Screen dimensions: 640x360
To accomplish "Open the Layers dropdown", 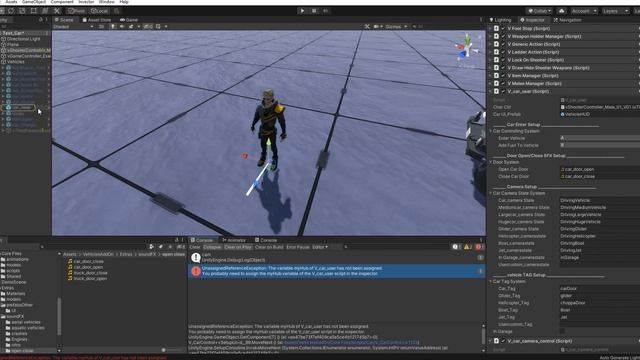I will click(x=615, y=11).
